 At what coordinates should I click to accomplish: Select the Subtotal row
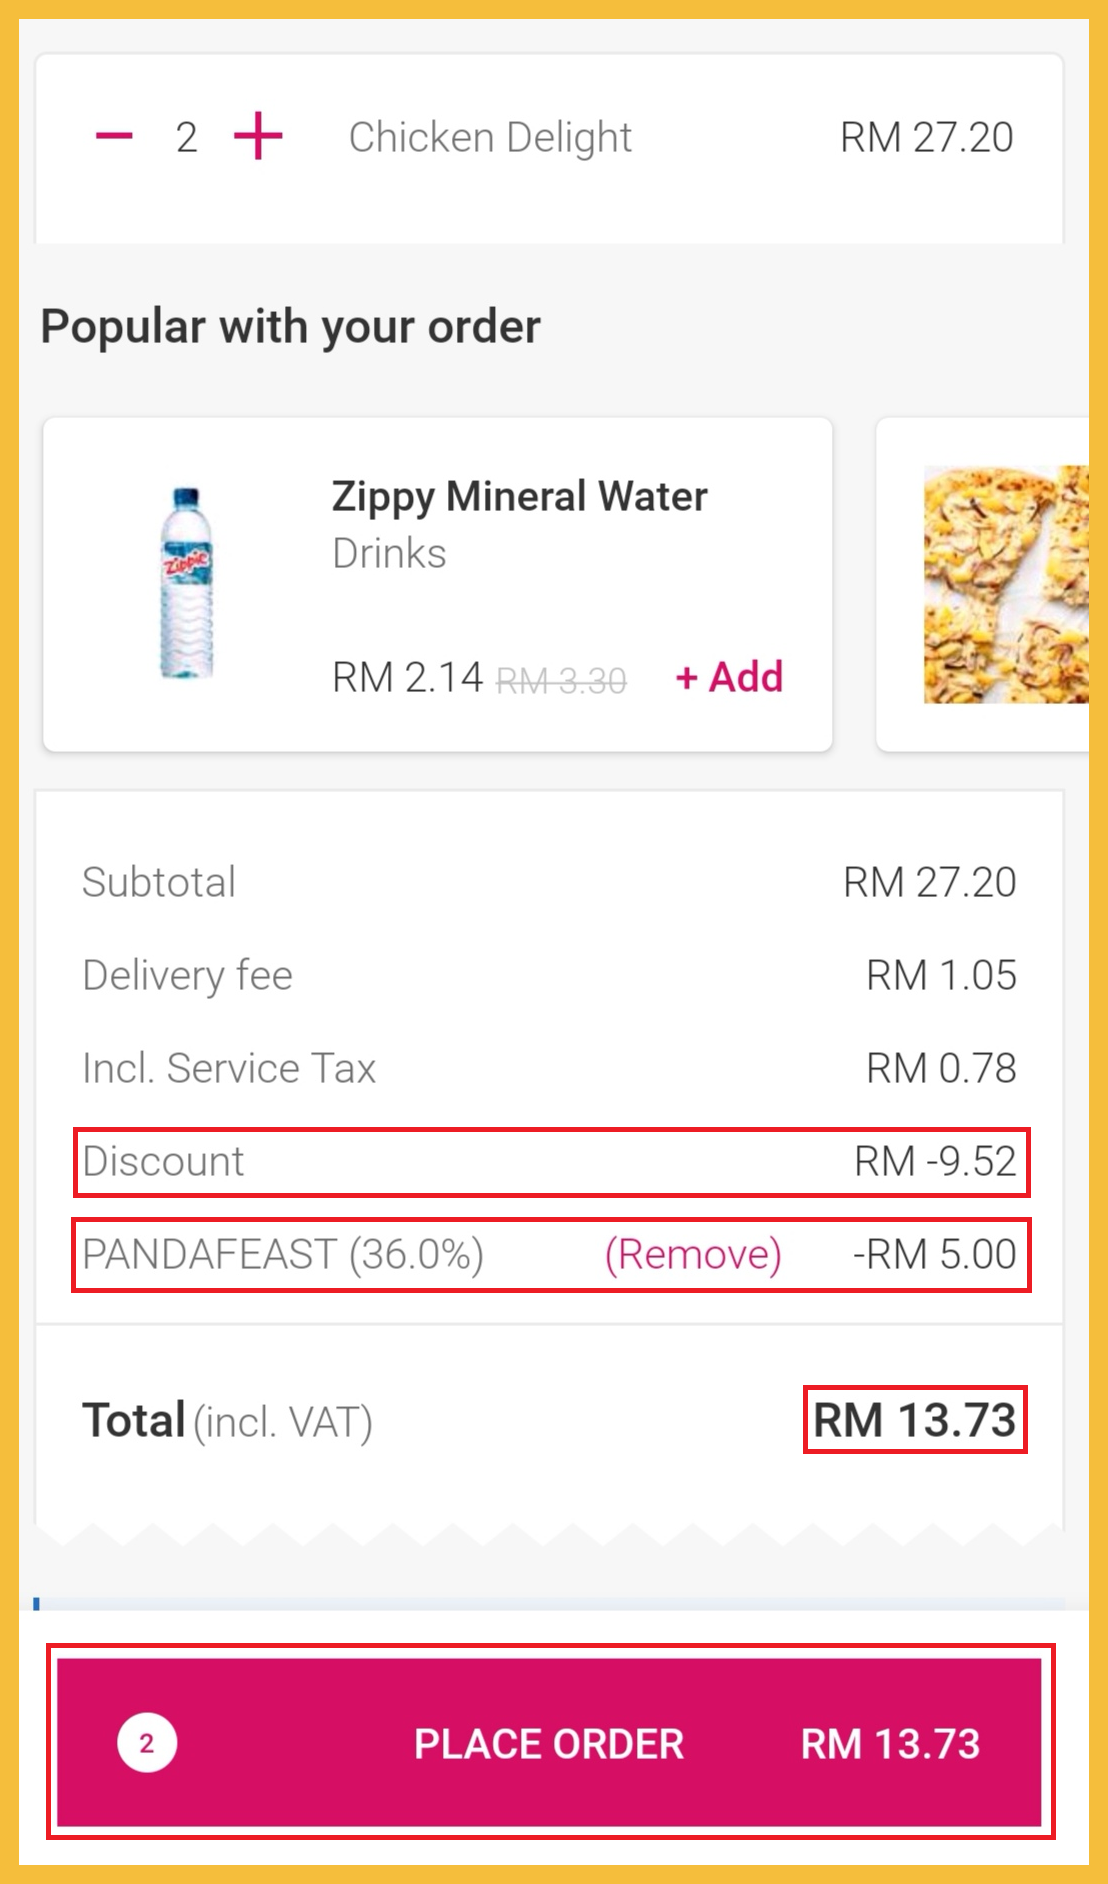click(548, 882)
